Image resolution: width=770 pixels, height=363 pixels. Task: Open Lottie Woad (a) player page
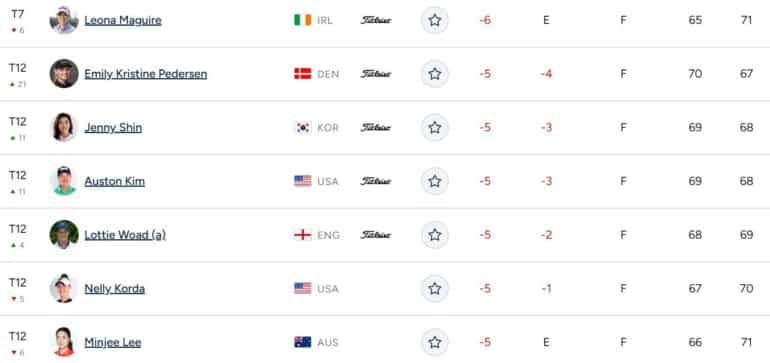[x=125, y=235]
